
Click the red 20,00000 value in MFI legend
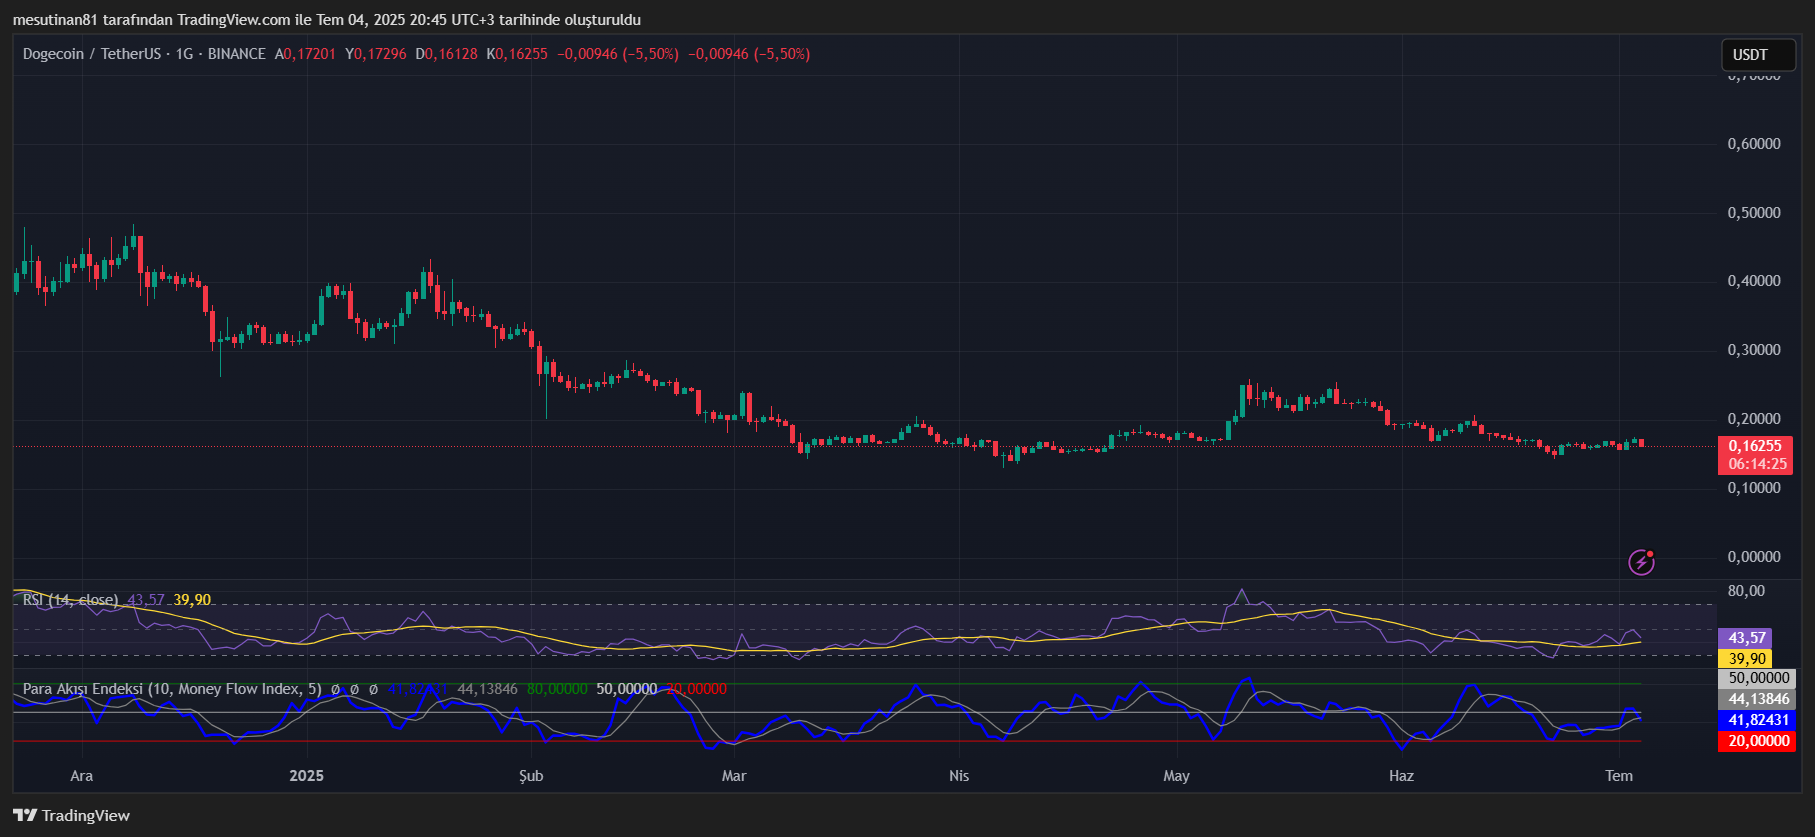tap(696, 689)
